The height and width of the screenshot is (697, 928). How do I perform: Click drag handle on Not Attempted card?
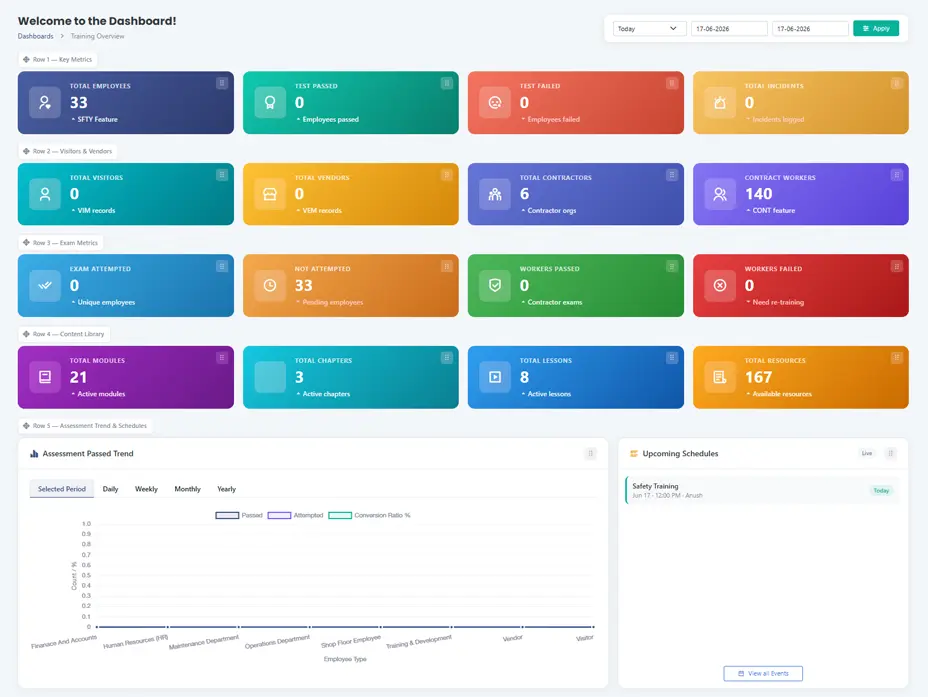pos(447,267)
